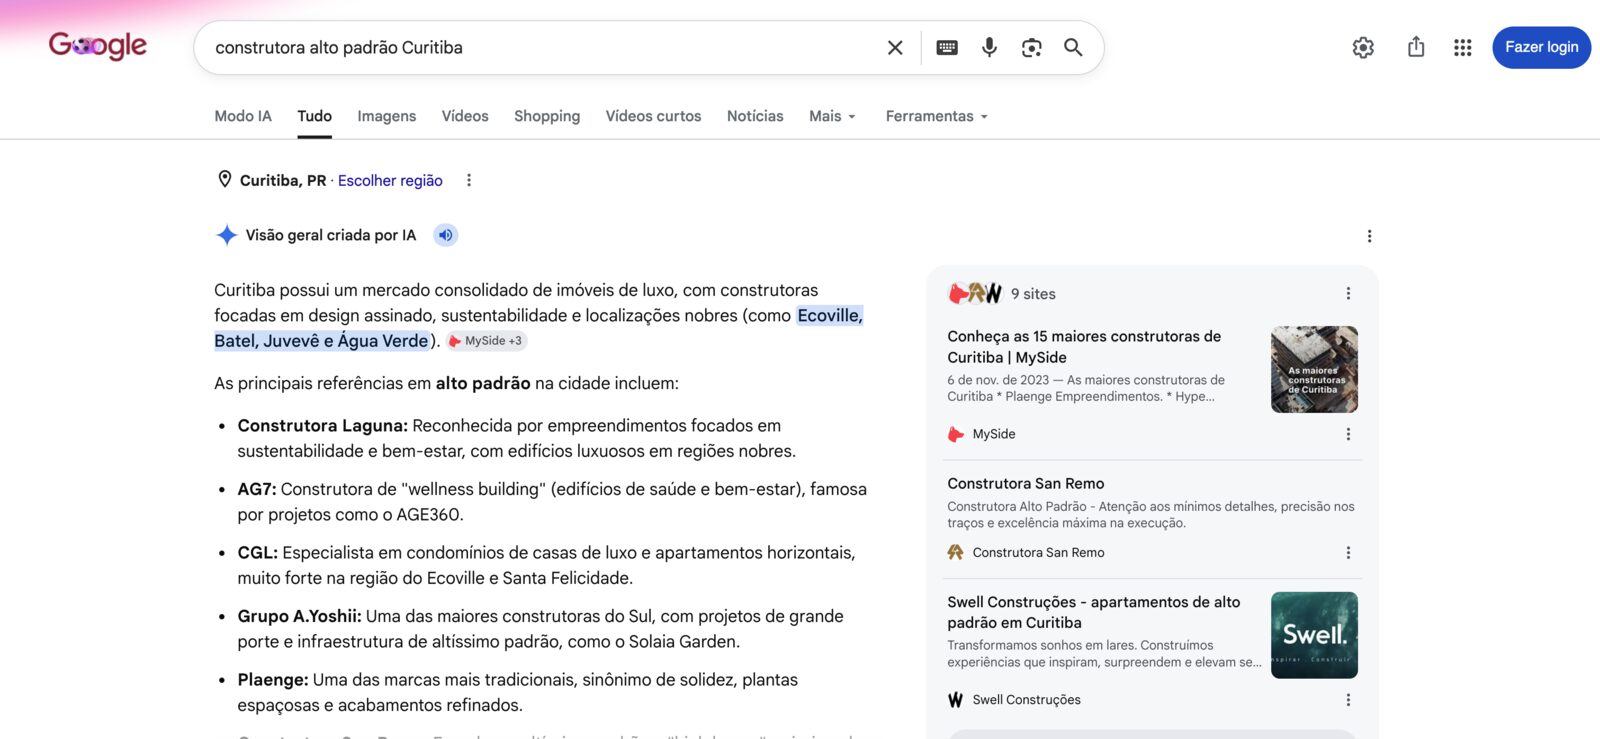This screenshot has height=739, width=1600.
Task: Open the Swell Construções three-dot menu
Action: coord(1348,699)
